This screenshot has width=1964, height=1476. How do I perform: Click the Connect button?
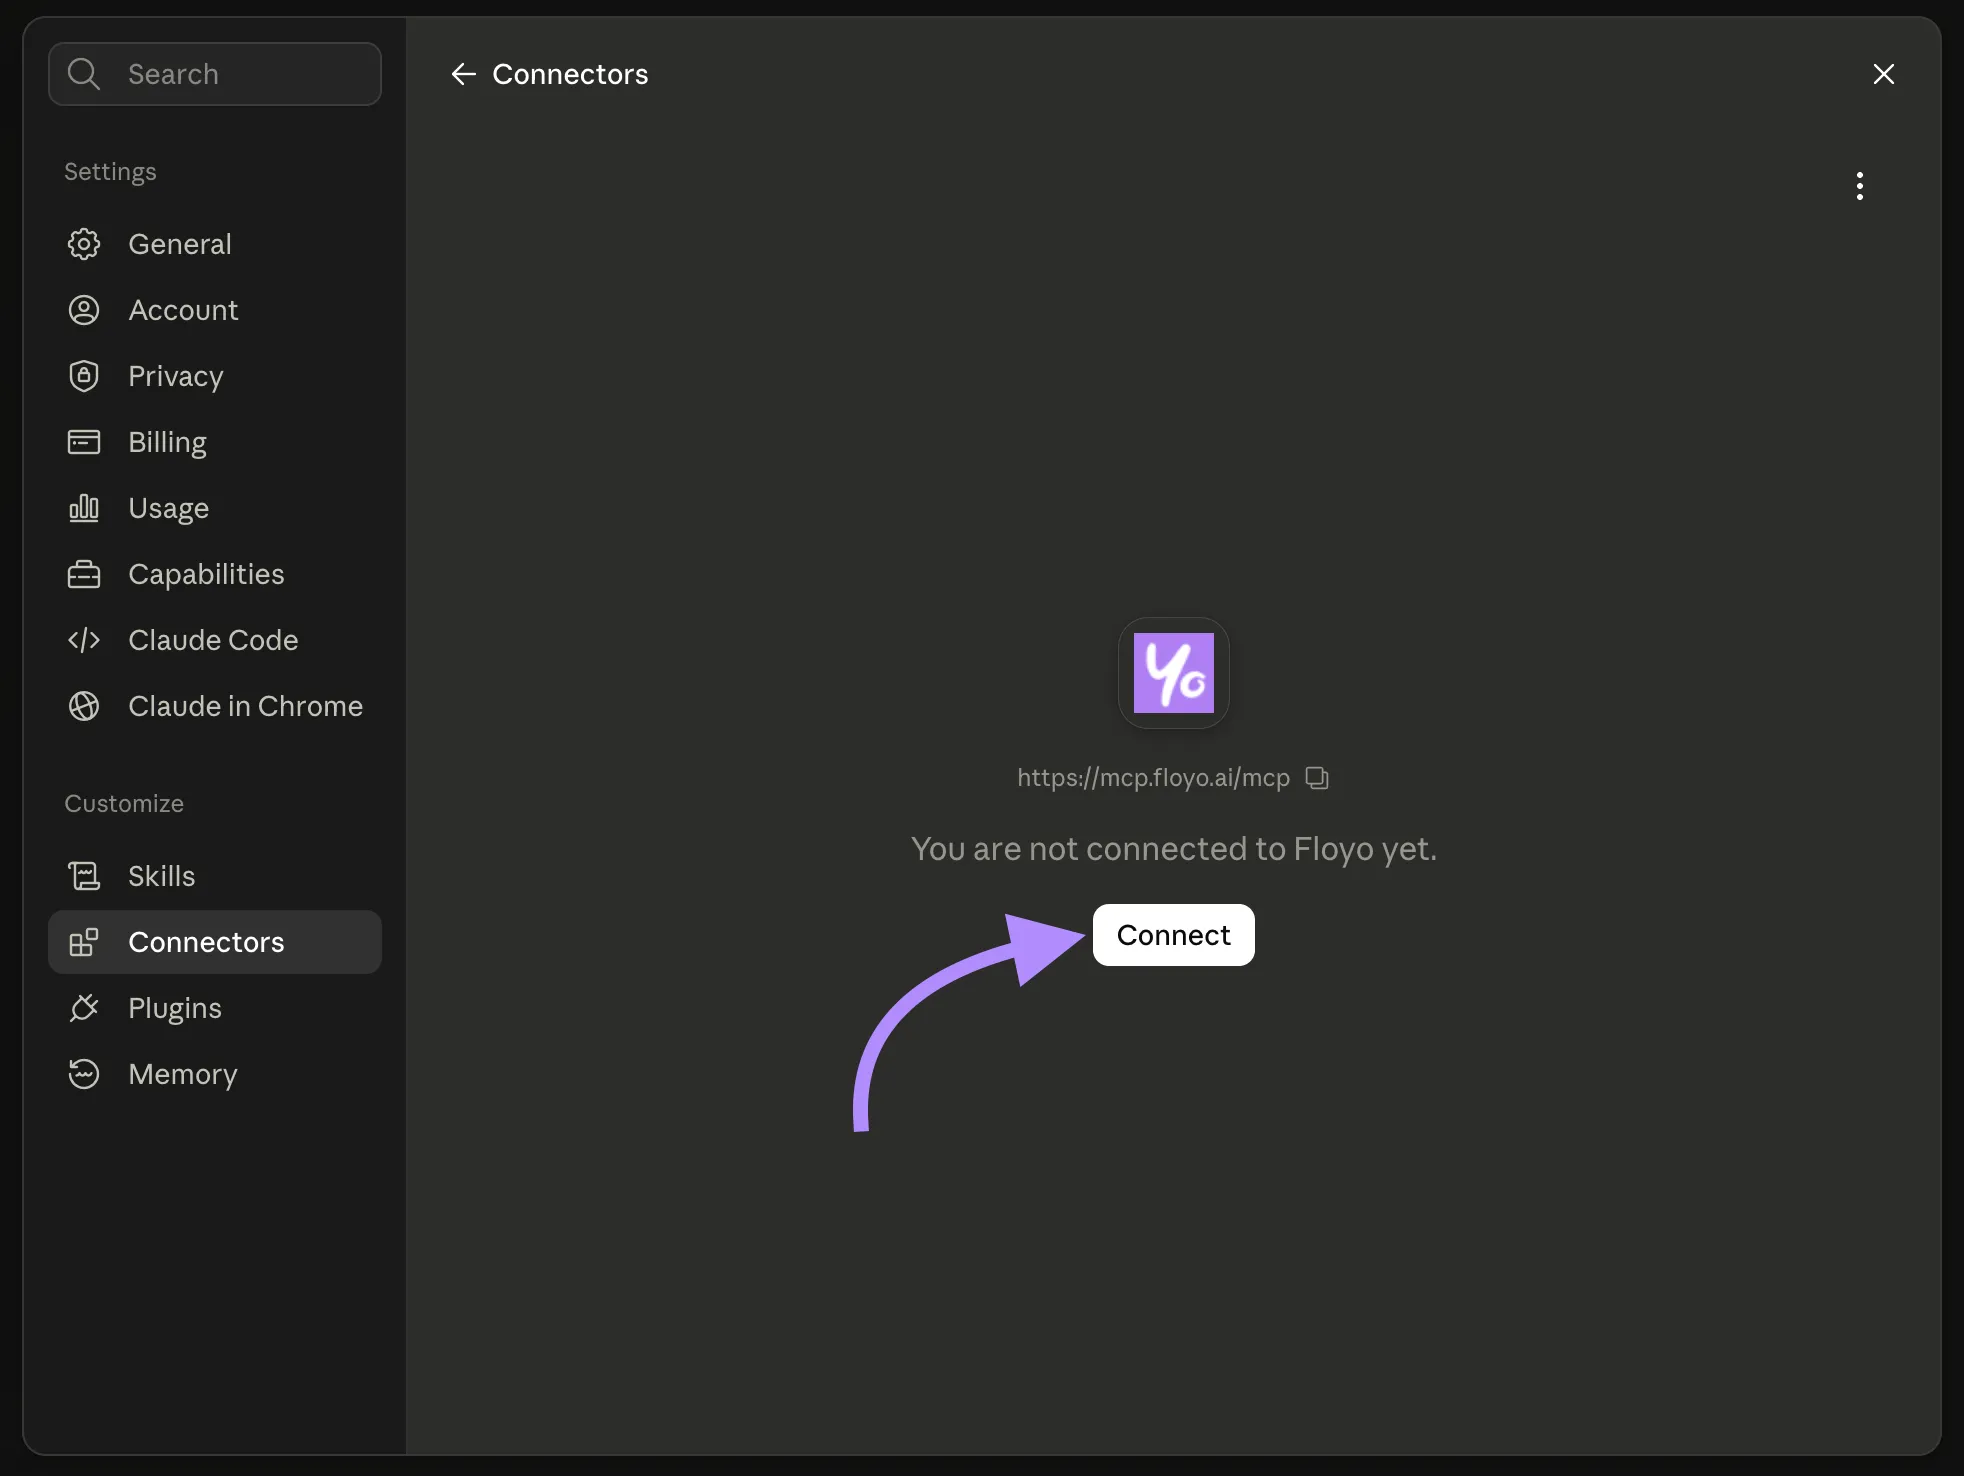point(1174,935)
